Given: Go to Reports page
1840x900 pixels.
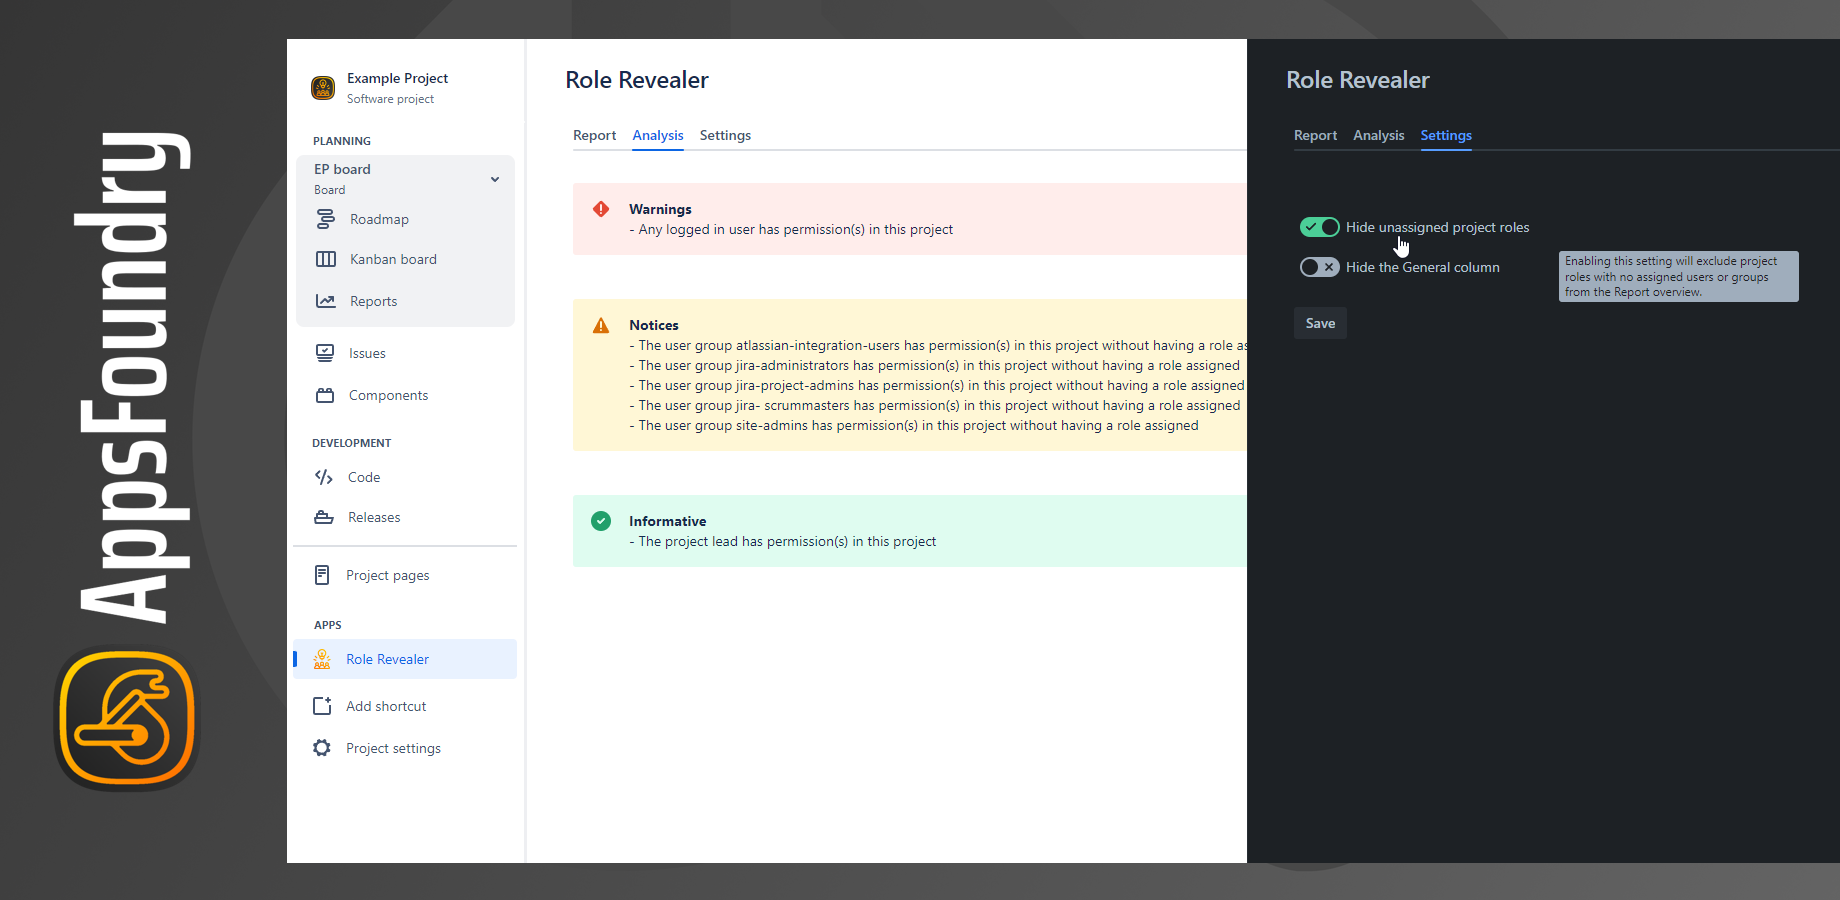Looking at the screenshot, I should pyautogui.click(x=373, y=301).
